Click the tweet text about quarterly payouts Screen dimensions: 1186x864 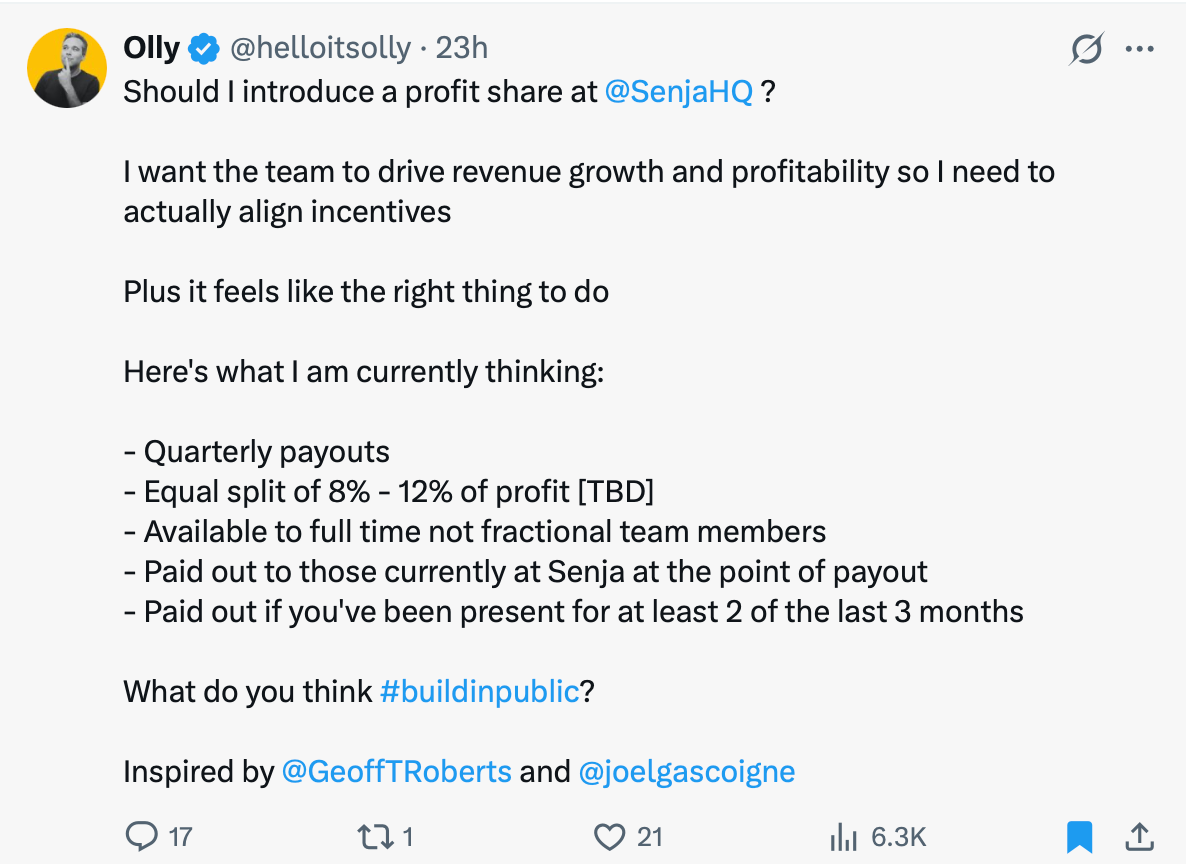click(x=267, y=452)
